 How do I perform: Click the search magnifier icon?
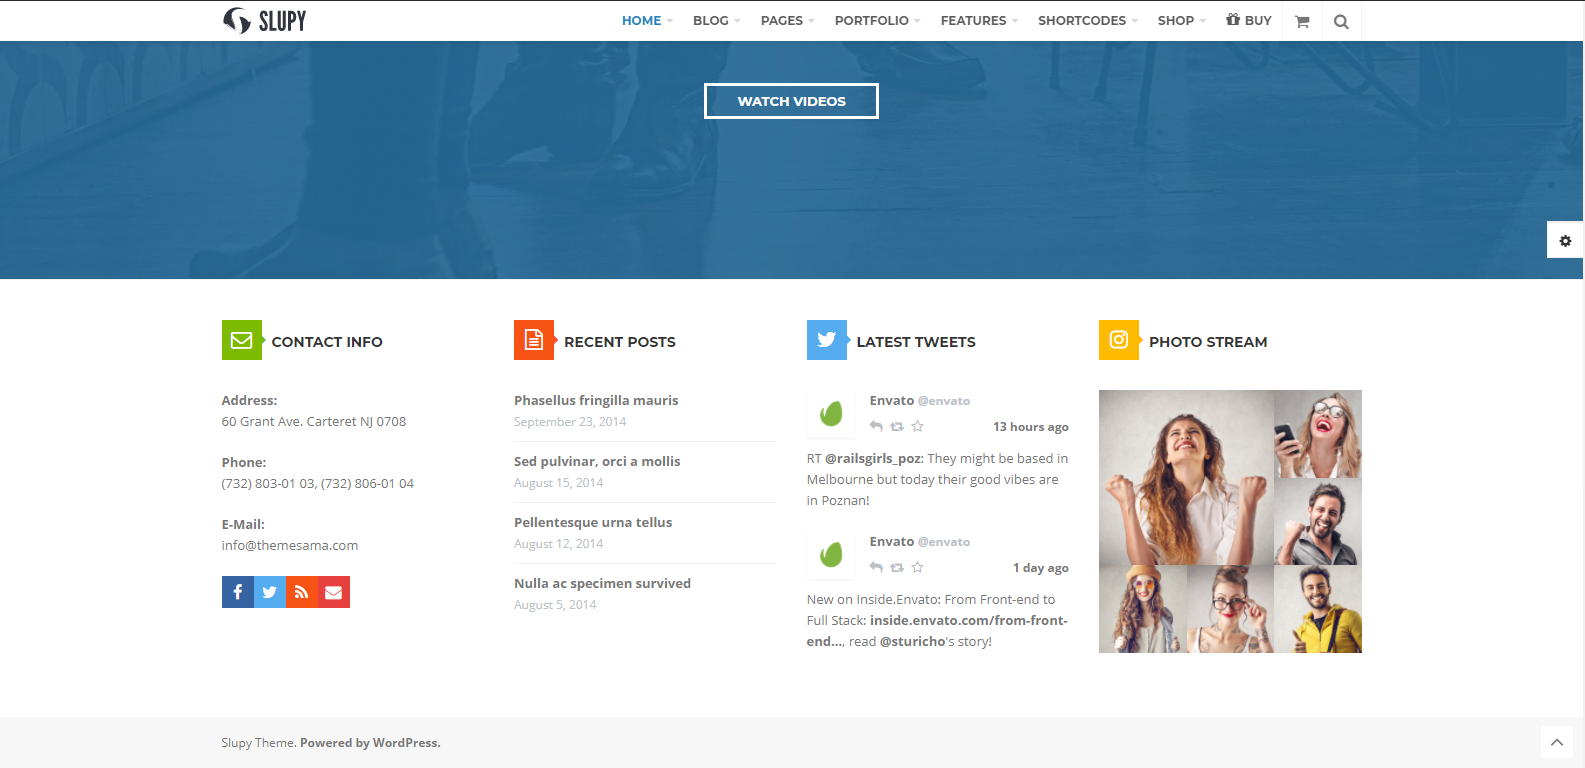point(1341,21)
